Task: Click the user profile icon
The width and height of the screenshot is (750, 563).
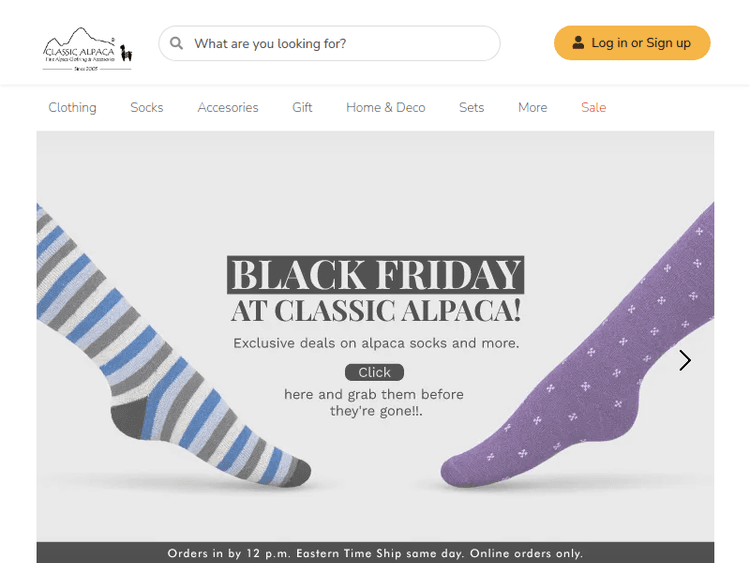Action: click(x=578, y=43)
